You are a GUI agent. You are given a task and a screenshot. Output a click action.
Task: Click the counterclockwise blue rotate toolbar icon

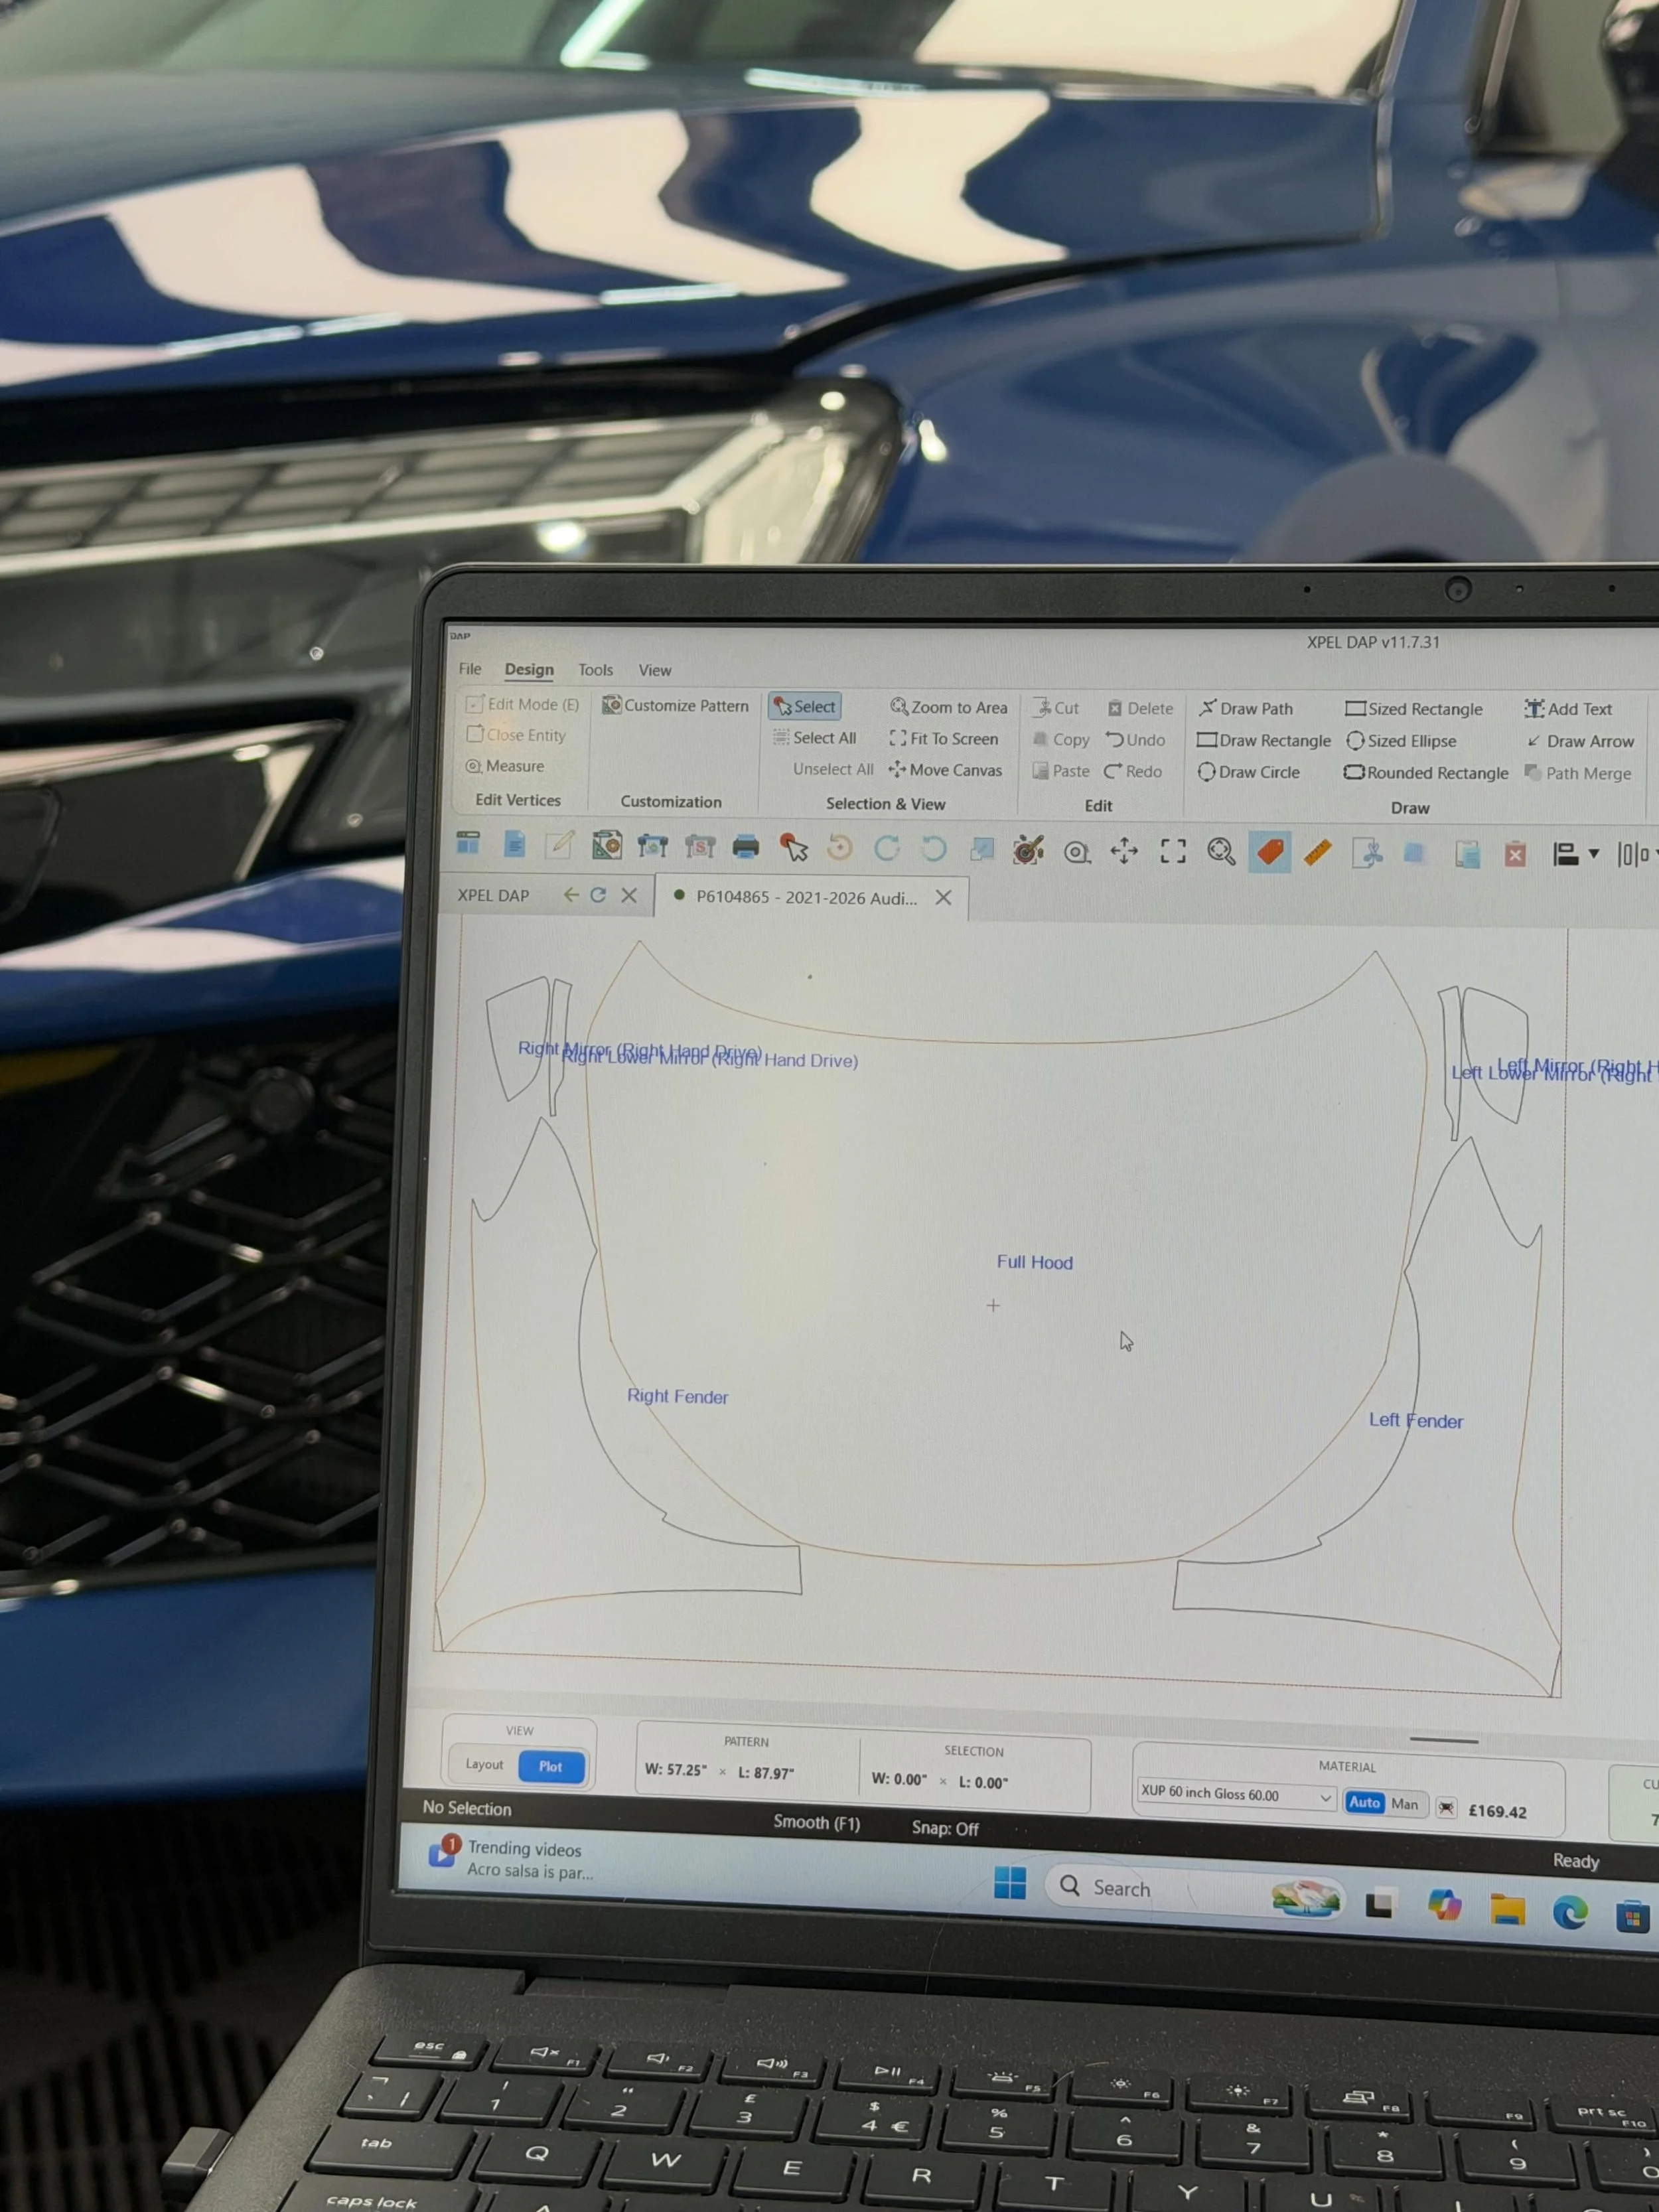click(933, 849)
